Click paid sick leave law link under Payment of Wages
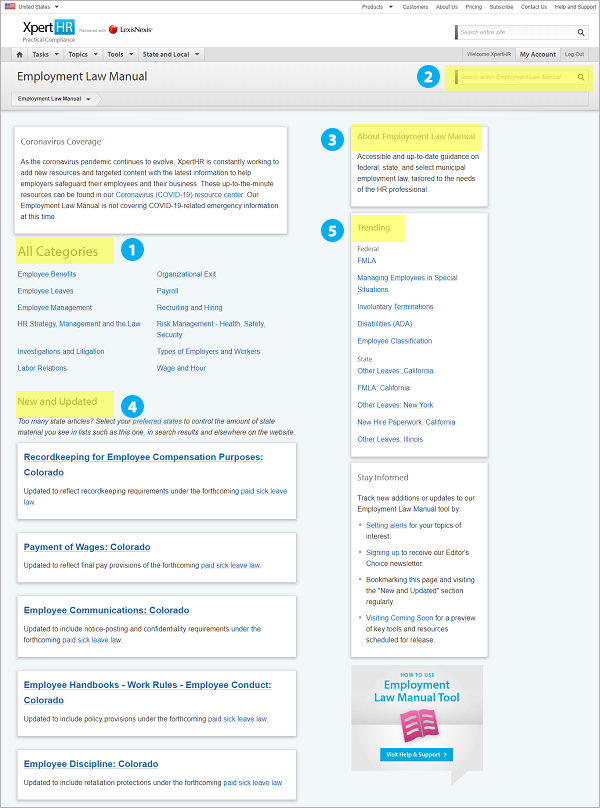This screenshot has width=600, height=808. coord(230,565)
